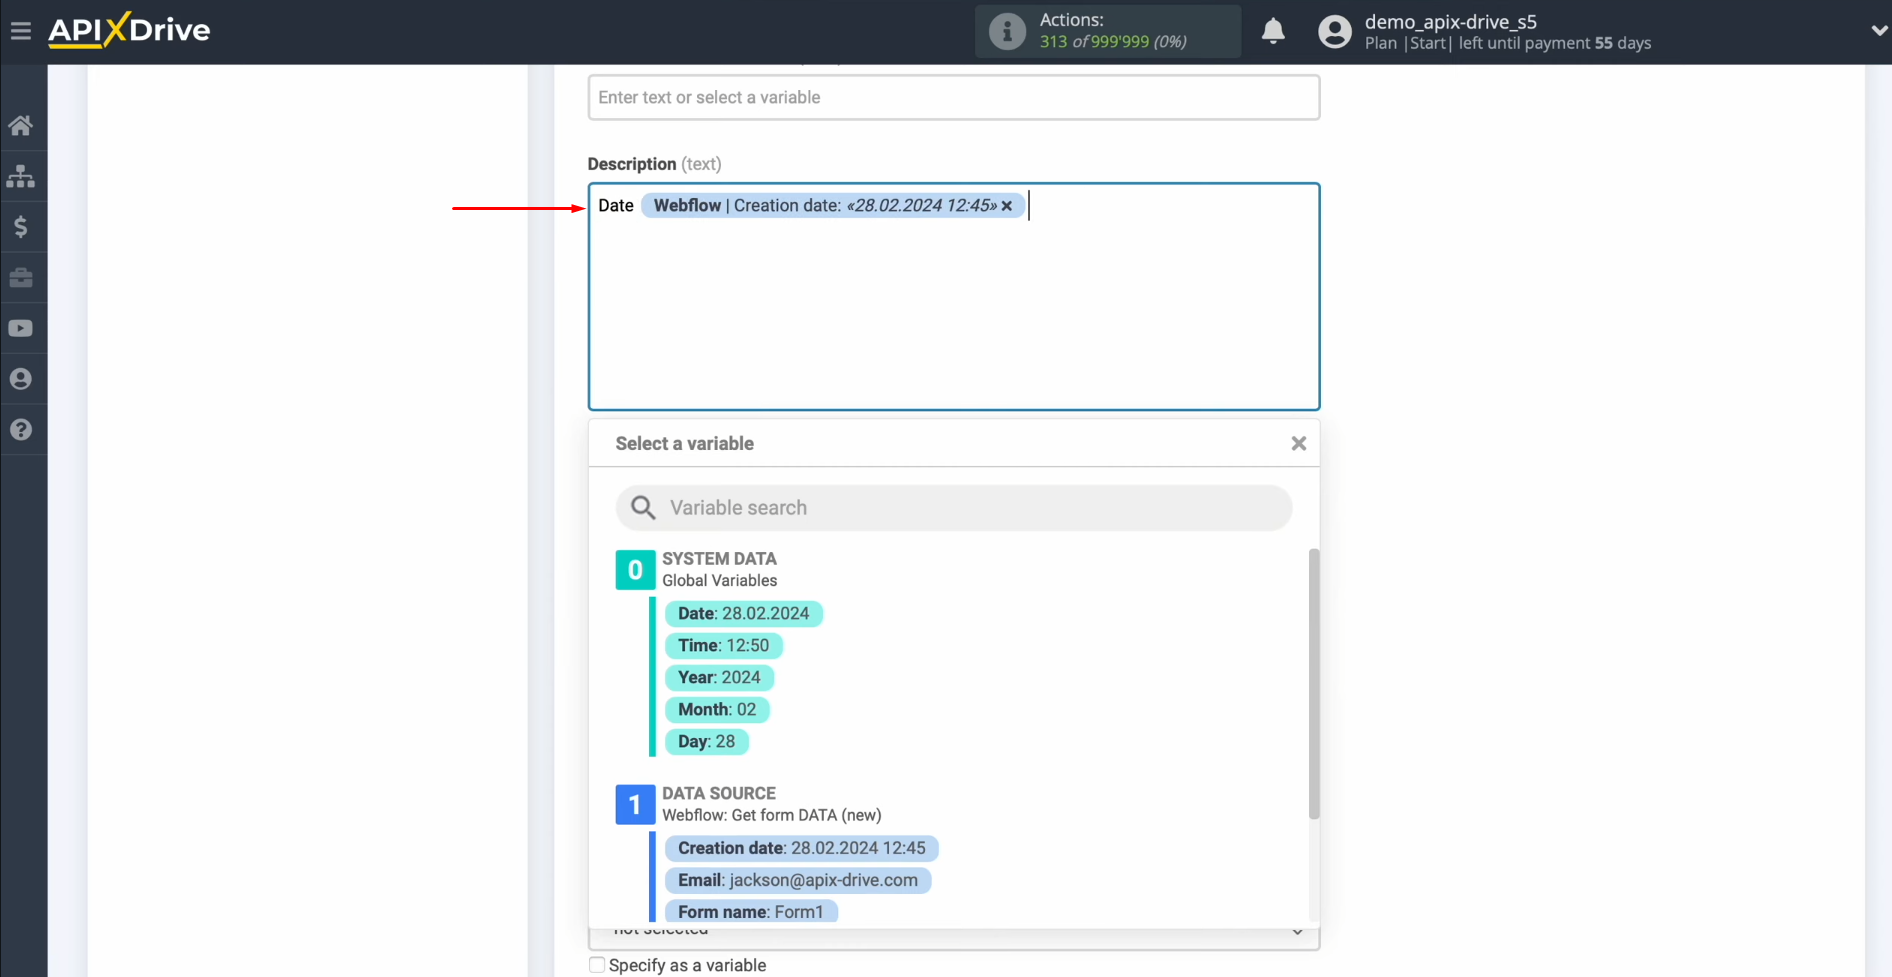1892x977 pixels.
Task: Select the YouTube icon in sidebar
Action: point(22,328)
